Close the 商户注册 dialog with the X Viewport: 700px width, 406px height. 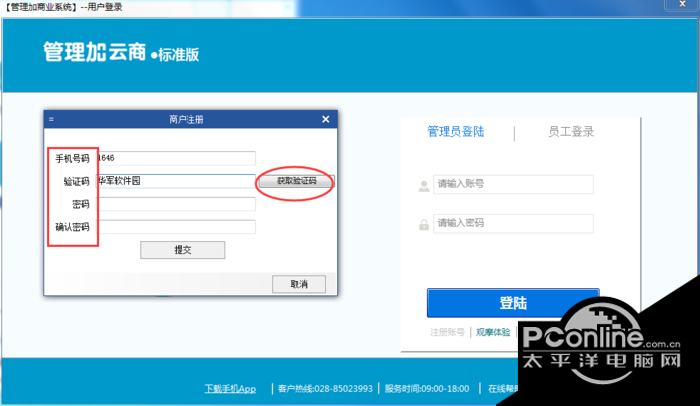click(325, 119)
